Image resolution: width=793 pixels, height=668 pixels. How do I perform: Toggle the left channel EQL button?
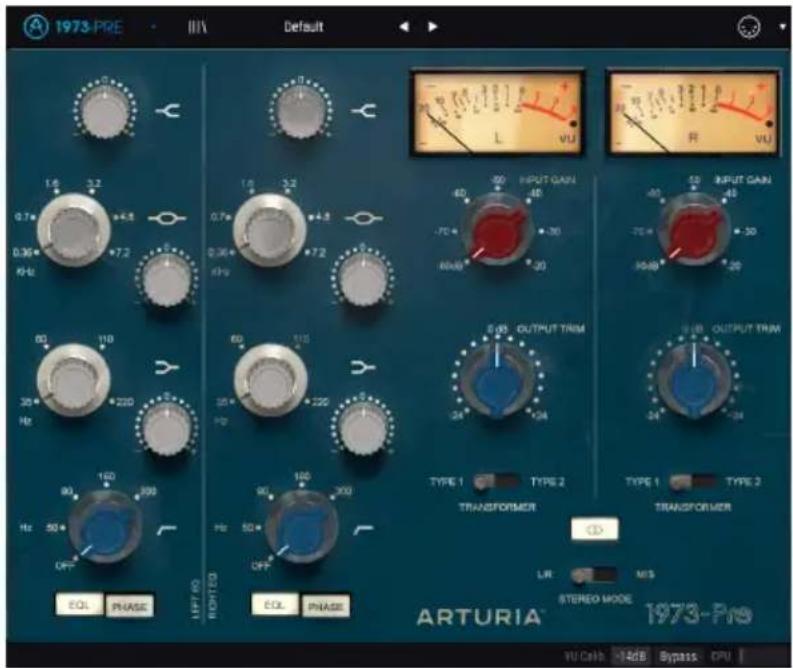click(x=79, y=605)
